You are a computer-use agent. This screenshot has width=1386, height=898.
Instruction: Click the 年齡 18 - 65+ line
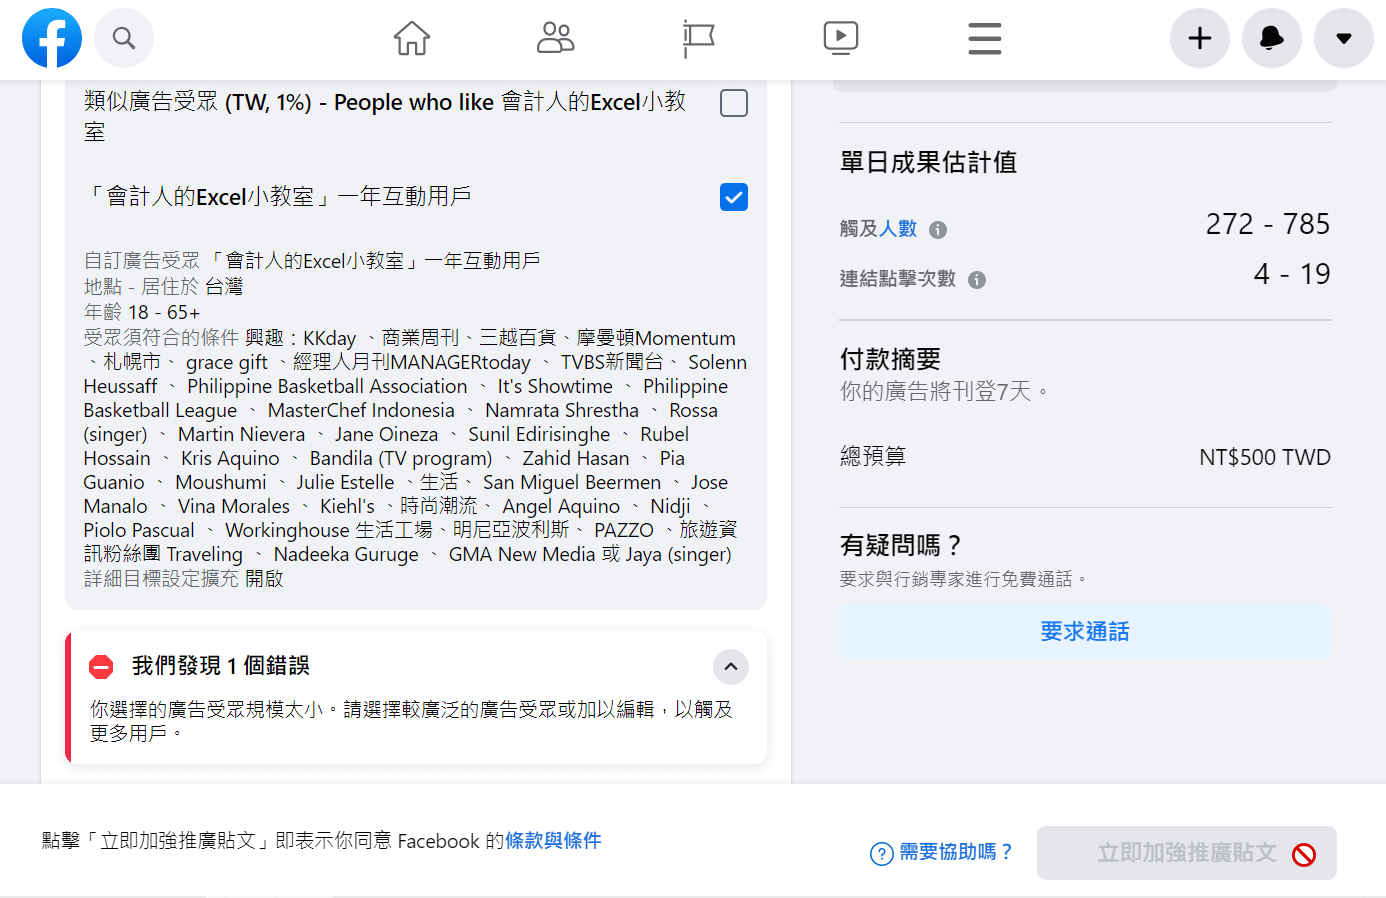coord(142,312)
